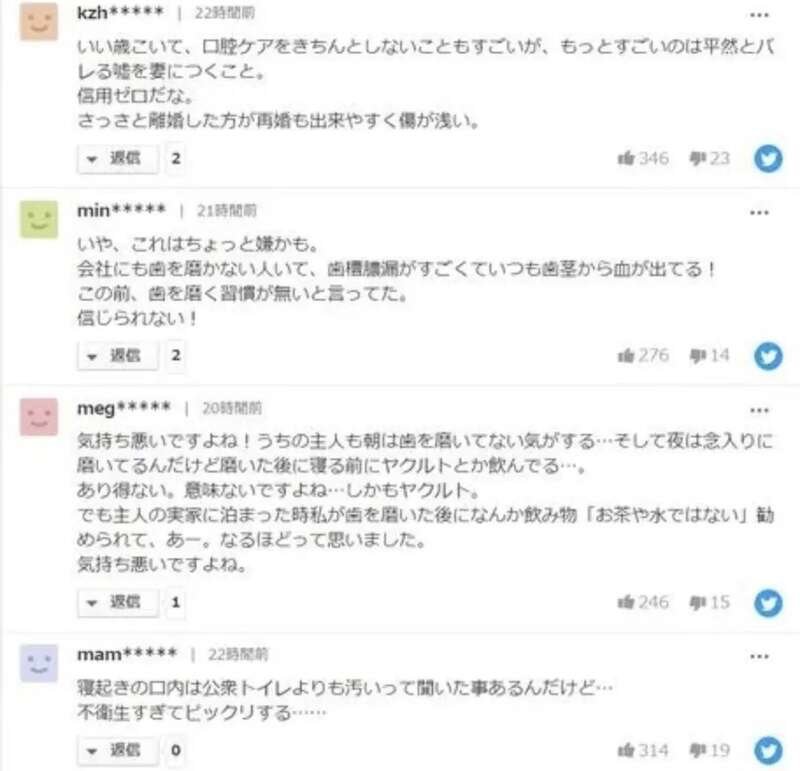Open ellipsis menu for mam***** comment
Screen dimensions: 800x771
[x=759, y=657]
